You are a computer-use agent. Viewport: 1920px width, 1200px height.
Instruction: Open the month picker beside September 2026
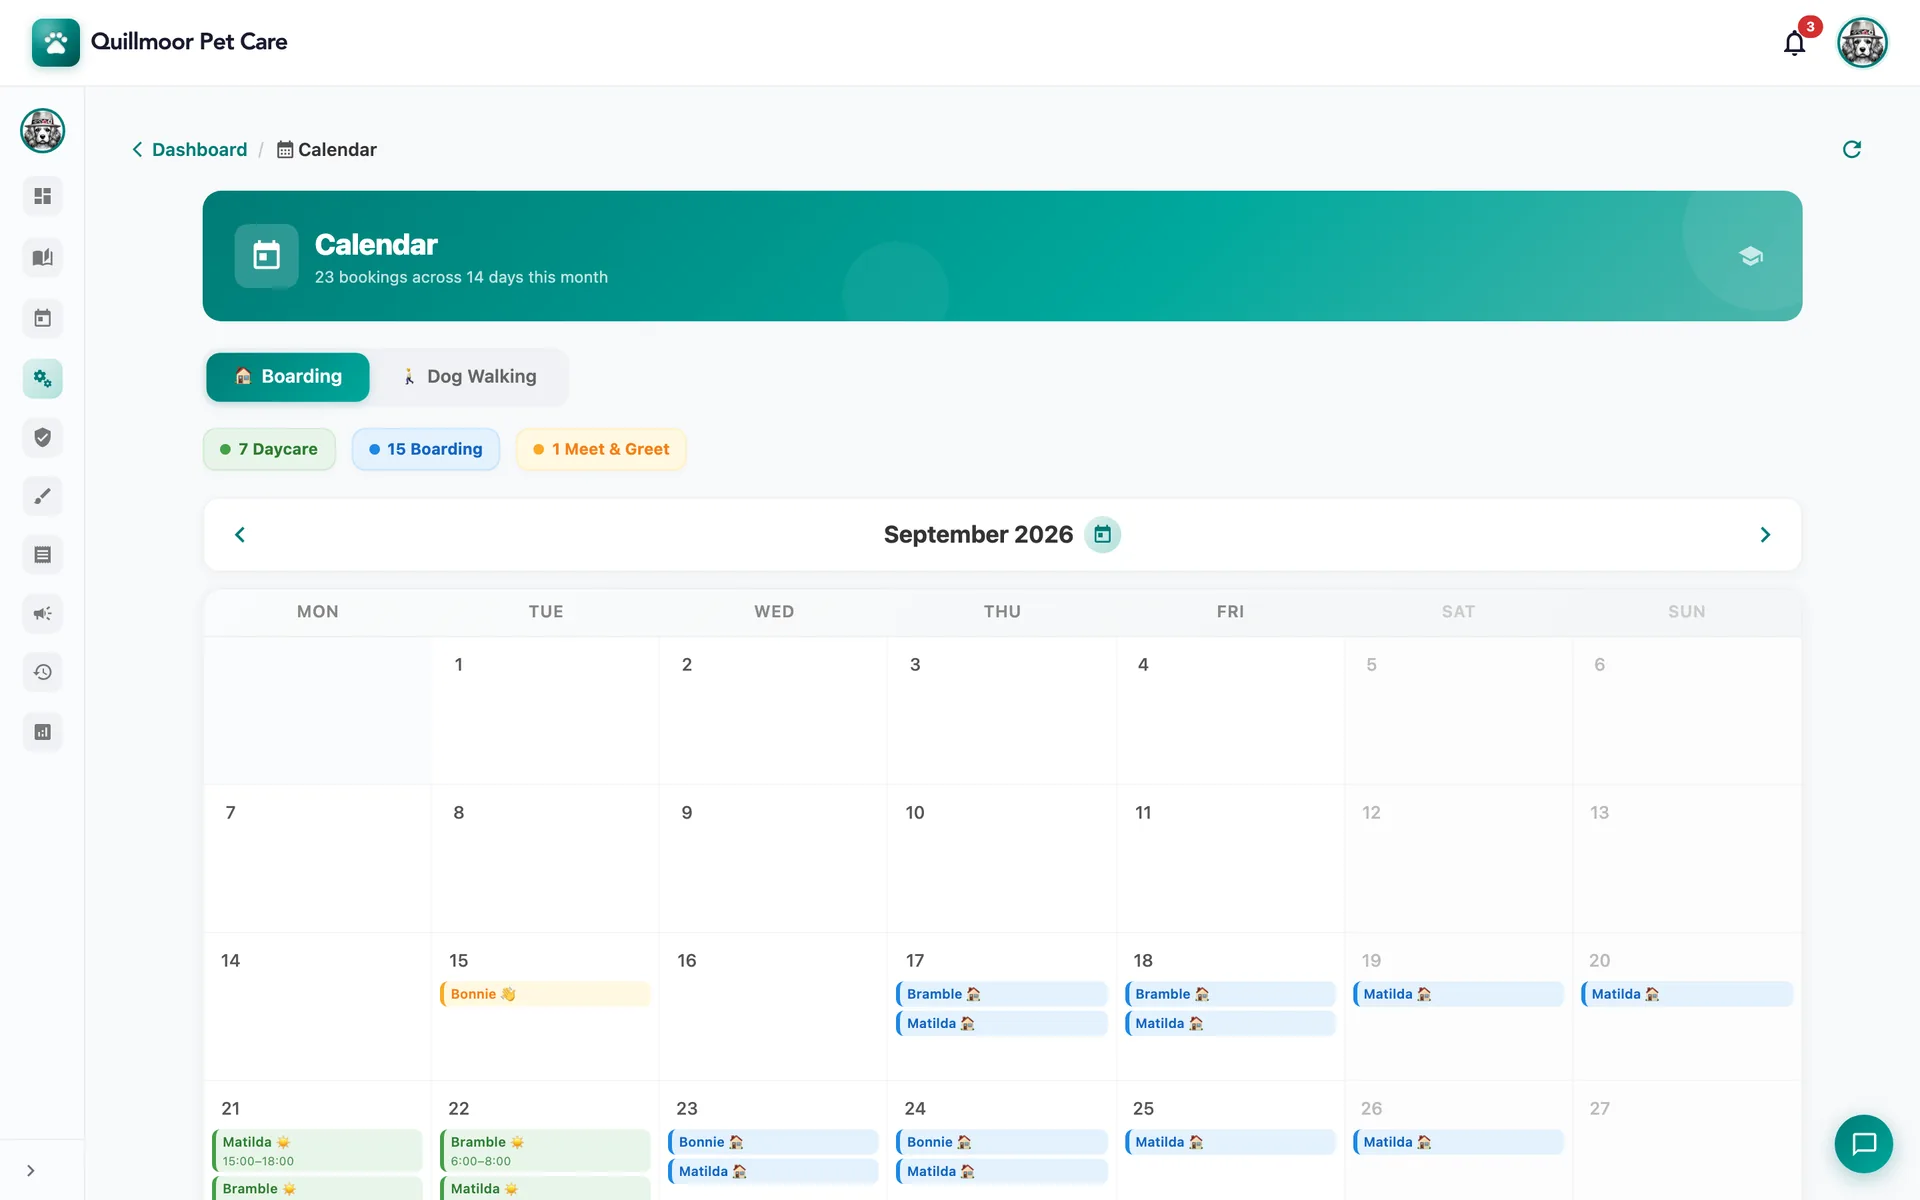coord(1102,535)
